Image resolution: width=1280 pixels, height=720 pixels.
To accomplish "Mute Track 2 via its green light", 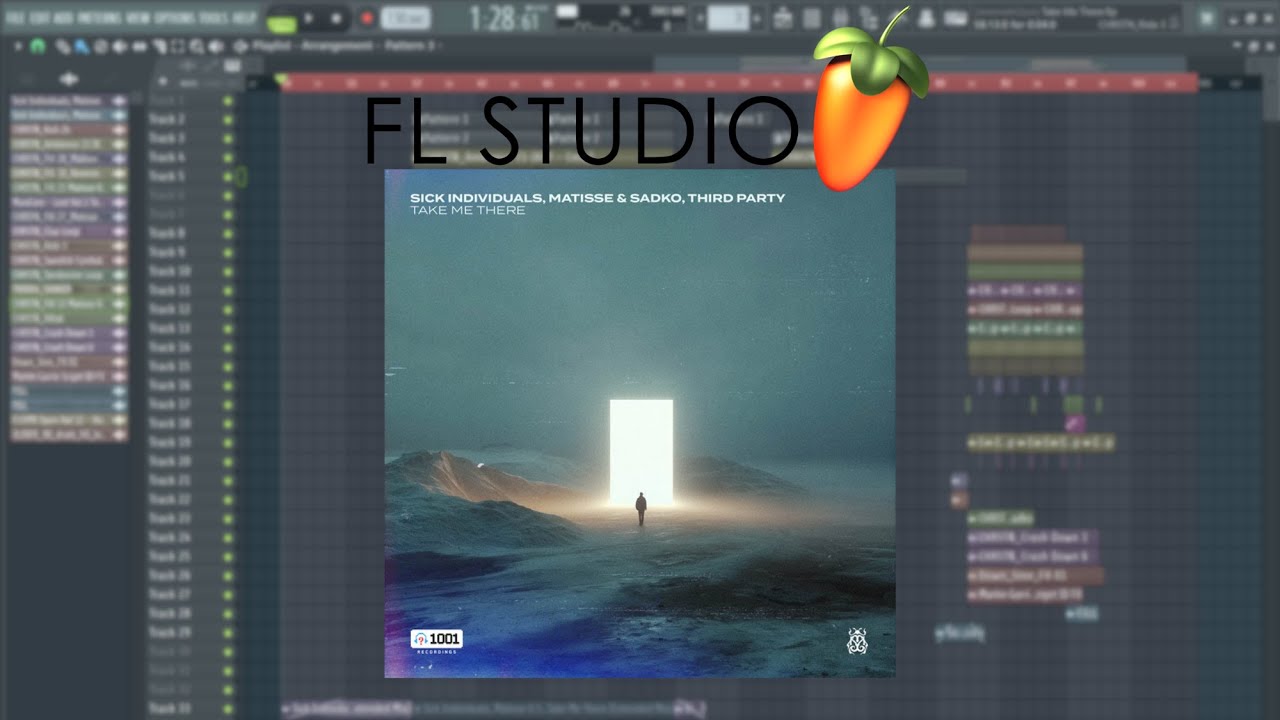I will (228, 119).
